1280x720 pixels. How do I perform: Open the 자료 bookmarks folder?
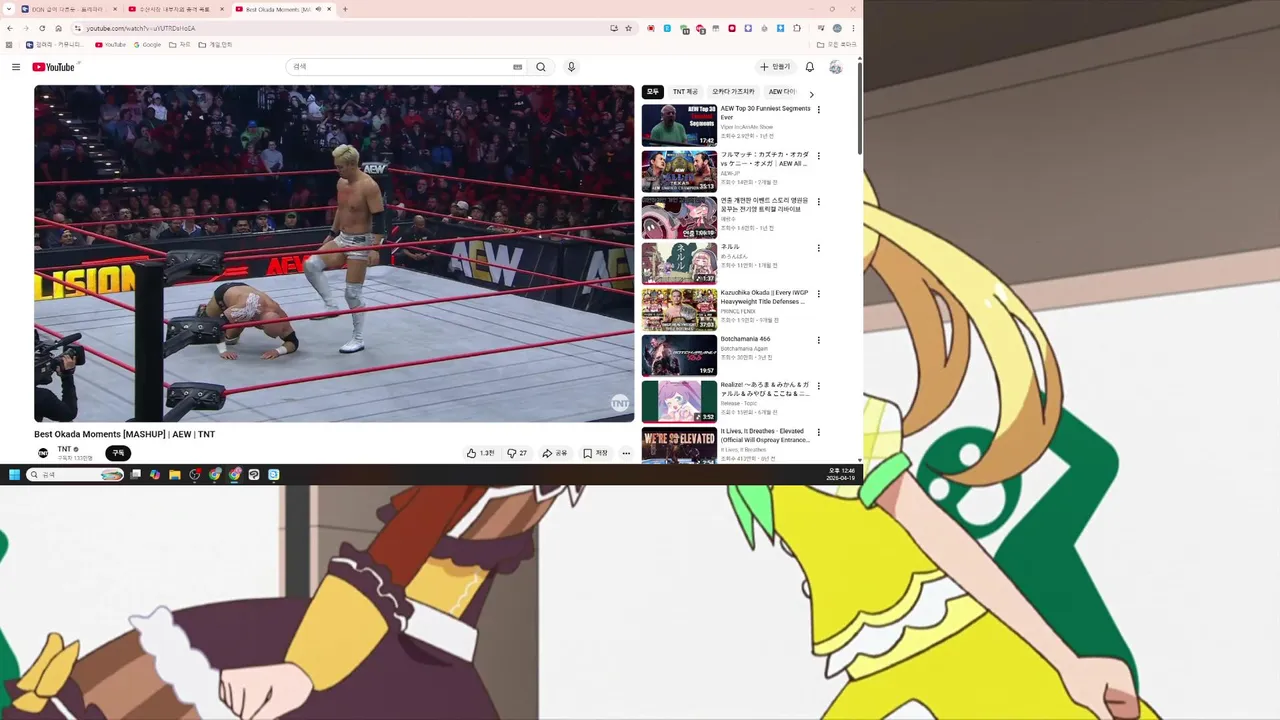(180, 44)
